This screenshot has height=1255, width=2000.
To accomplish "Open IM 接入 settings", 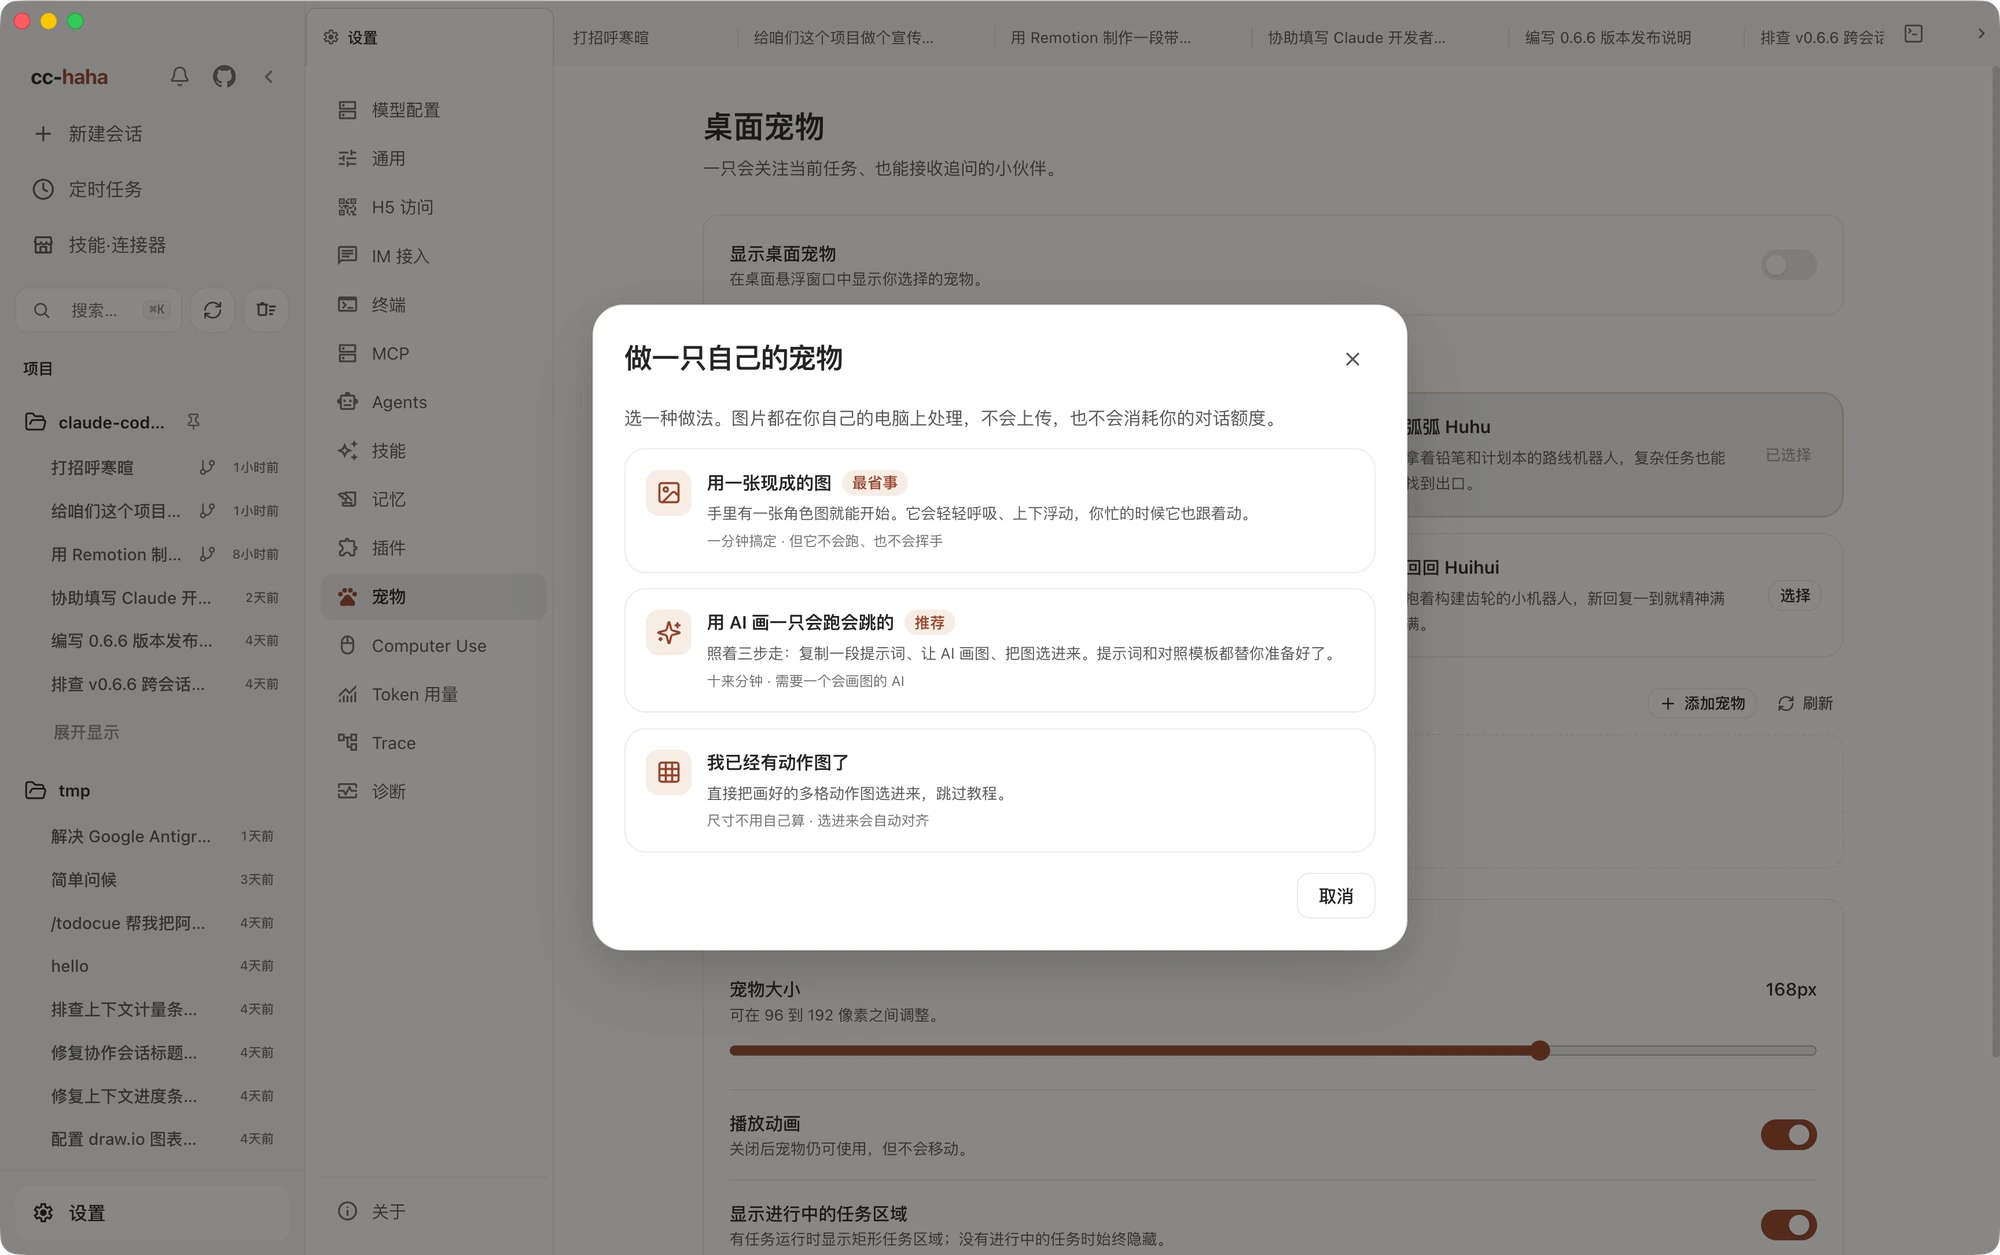I will [x=434, y=256].
